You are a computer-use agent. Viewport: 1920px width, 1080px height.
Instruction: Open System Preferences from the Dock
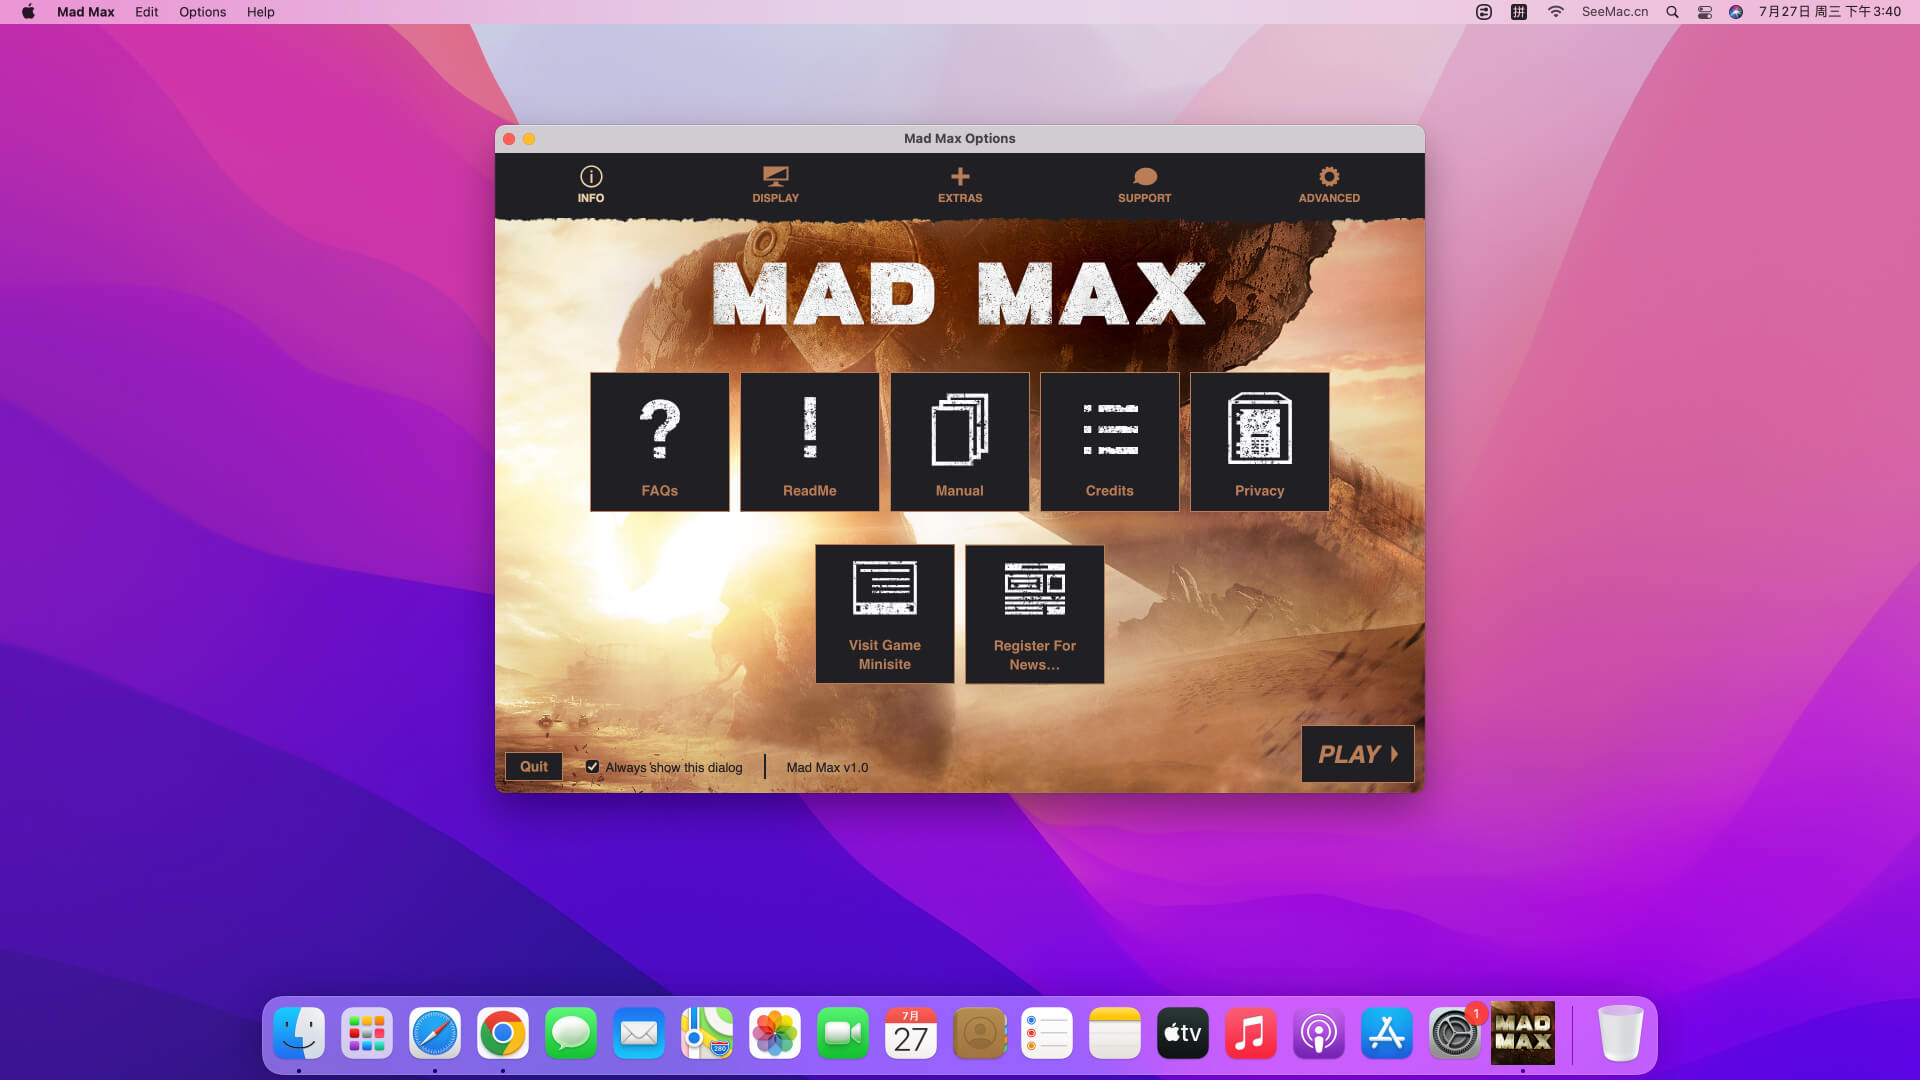pyautogui.click(x=1455, y=1034)
